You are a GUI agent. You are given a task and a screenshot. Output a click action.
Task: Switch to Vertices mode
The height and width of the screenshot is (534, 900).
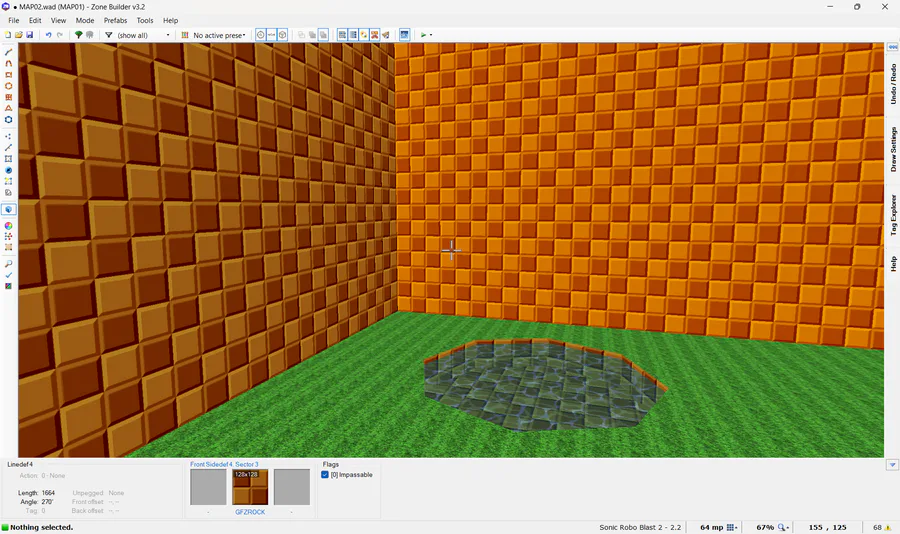(x=8, y=137)
